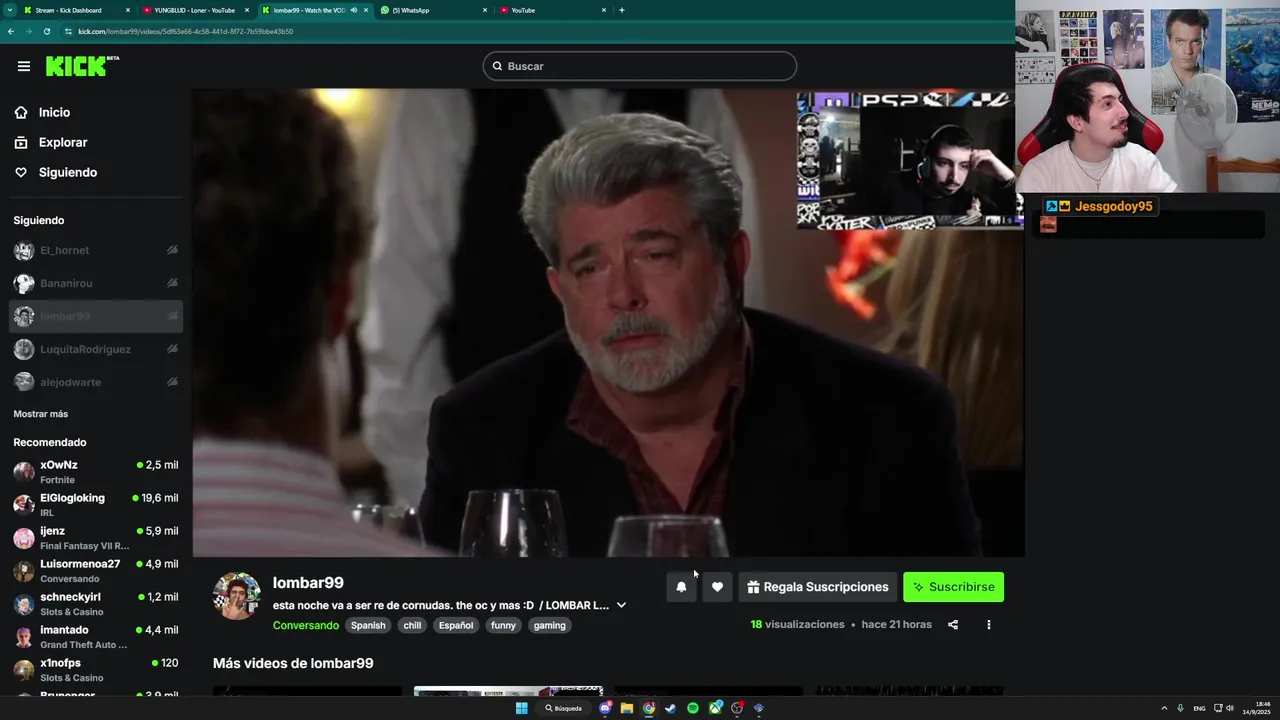Mute the lombar99 tab audio icon
The image size is (1280, 720).
[x=353, y=10]
